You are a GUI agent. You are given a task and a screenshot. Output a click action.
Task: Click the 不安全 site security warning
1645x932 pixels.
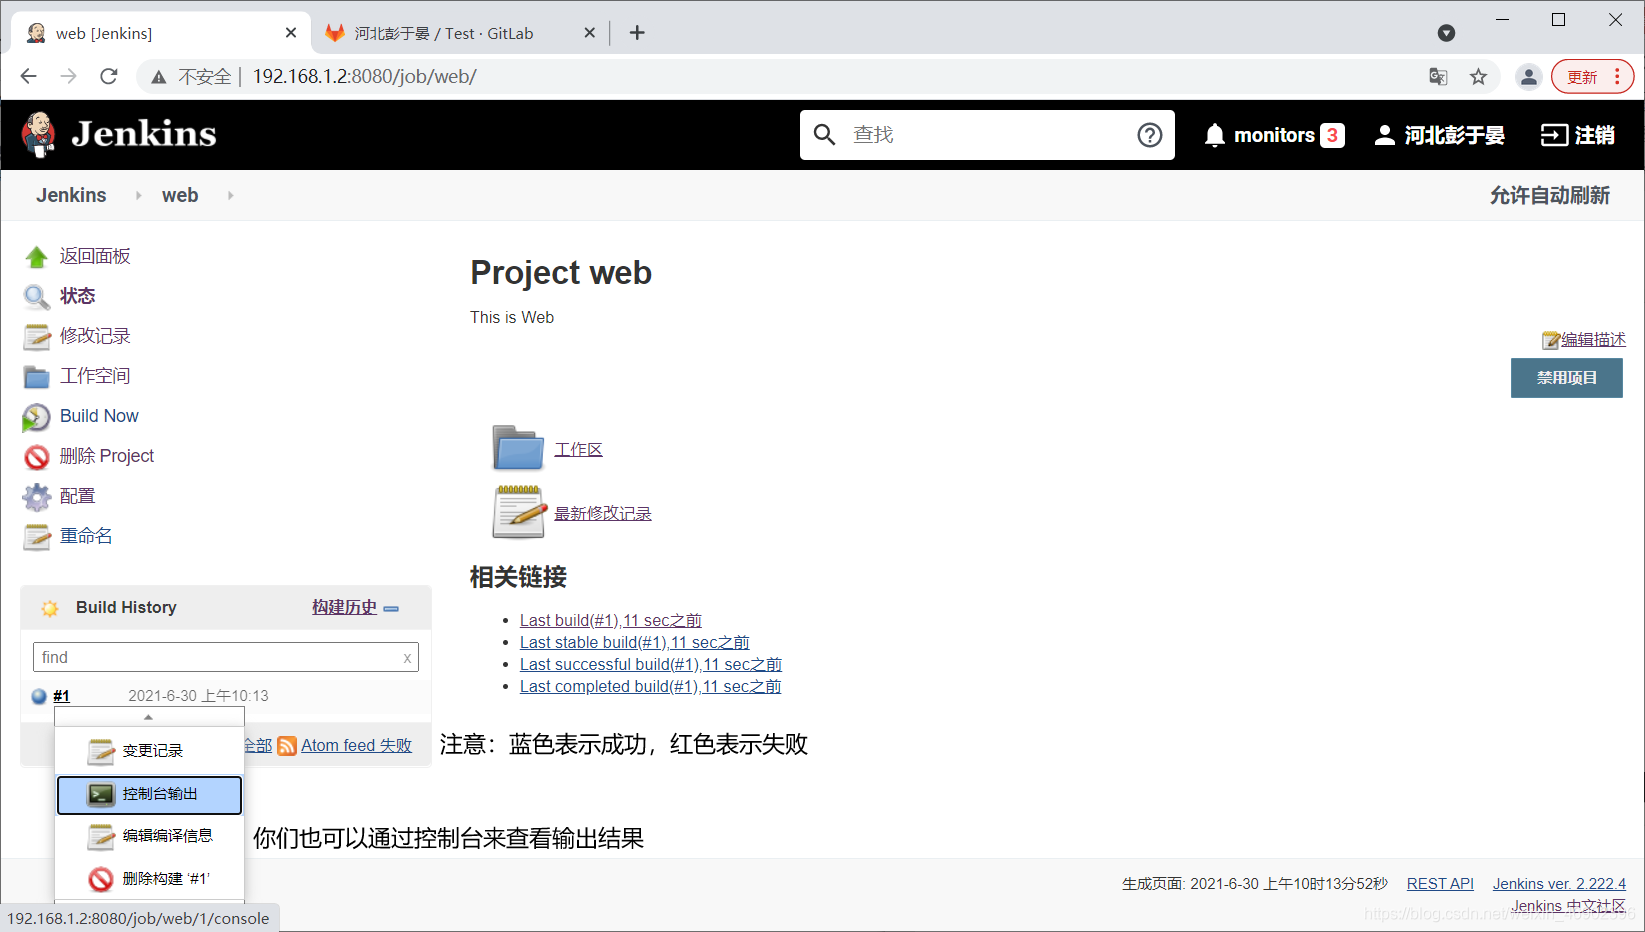[x=191, y=77]
